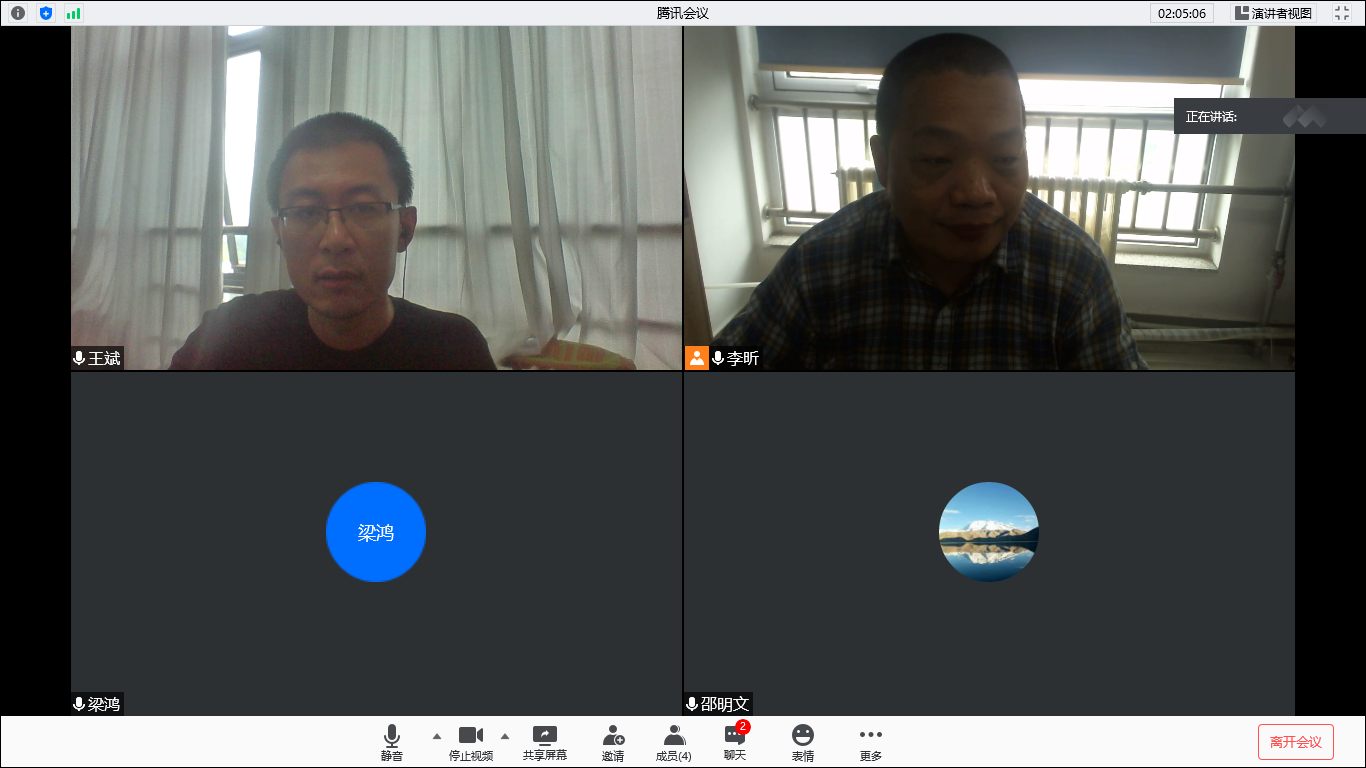Click the blue security shield icon
The height and width of the screenshot is (768, 1366).
tap(45, 13)
